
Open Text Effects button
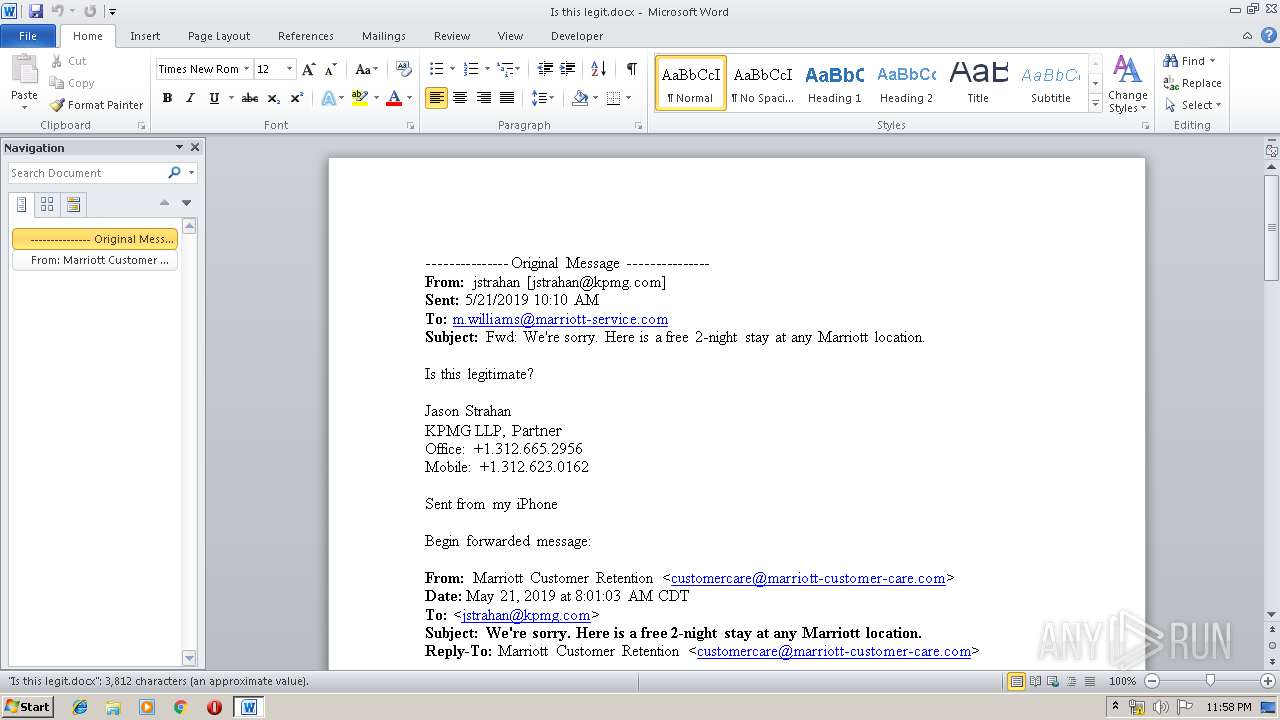coord(328,98)
